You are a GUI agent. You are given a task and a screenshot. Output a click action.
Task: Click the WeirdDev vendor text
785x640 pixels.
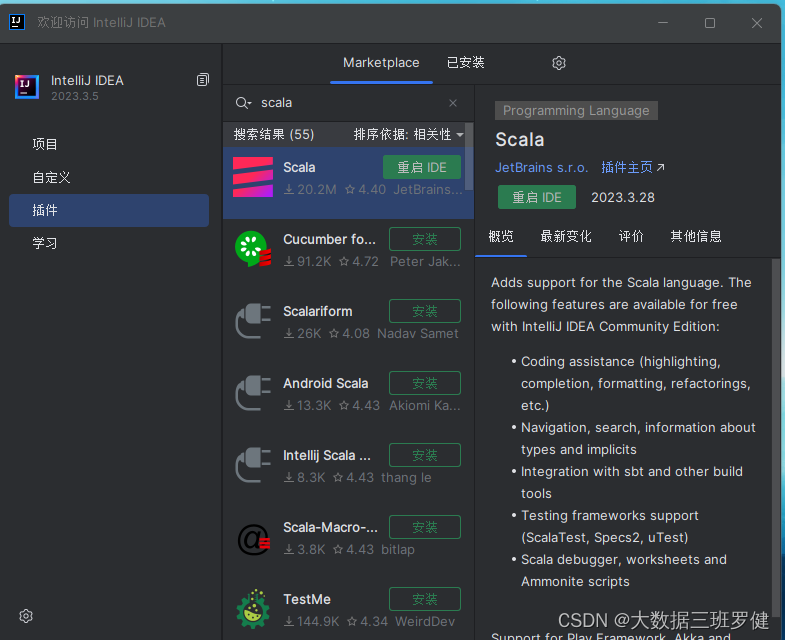click(x=425, y=622)
